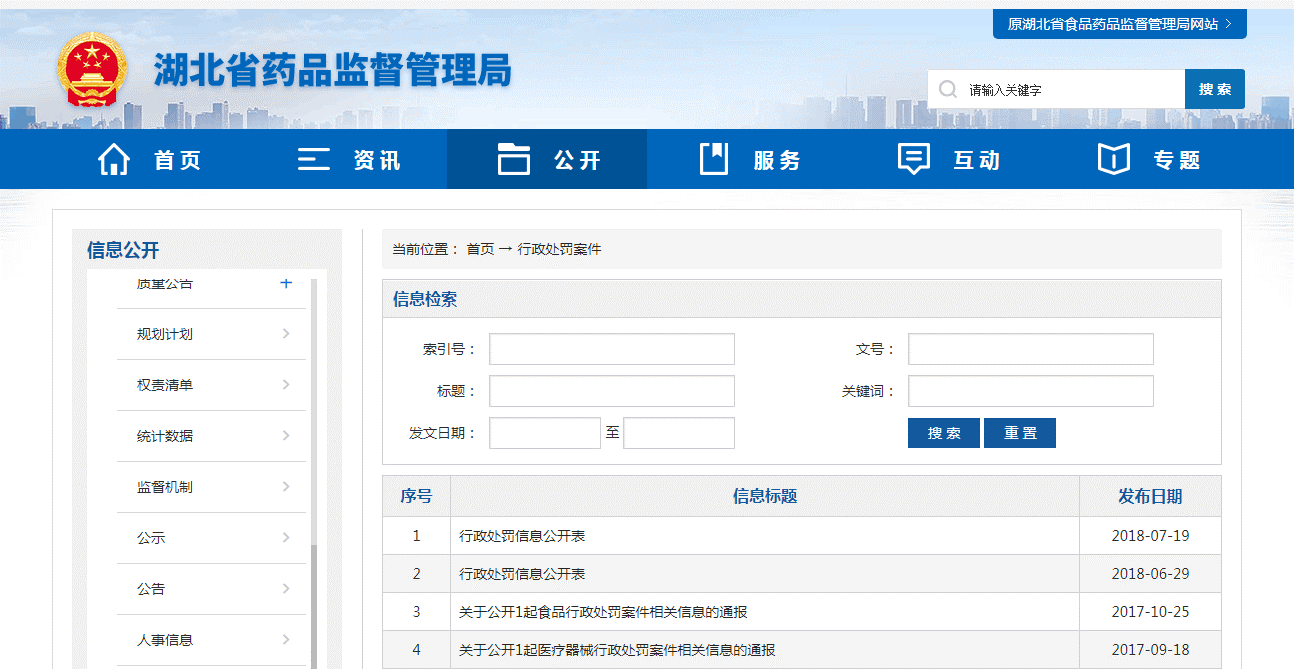Expand the 人事信息 chevron
The height and width of the screenshot is (669, 1294).
[x=286, y=639]
